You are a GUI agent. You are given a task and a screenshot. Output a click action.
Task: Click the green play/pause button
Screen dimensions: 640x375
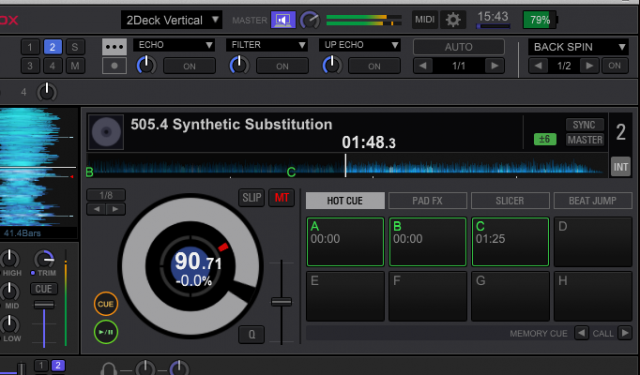pos(106,332)
